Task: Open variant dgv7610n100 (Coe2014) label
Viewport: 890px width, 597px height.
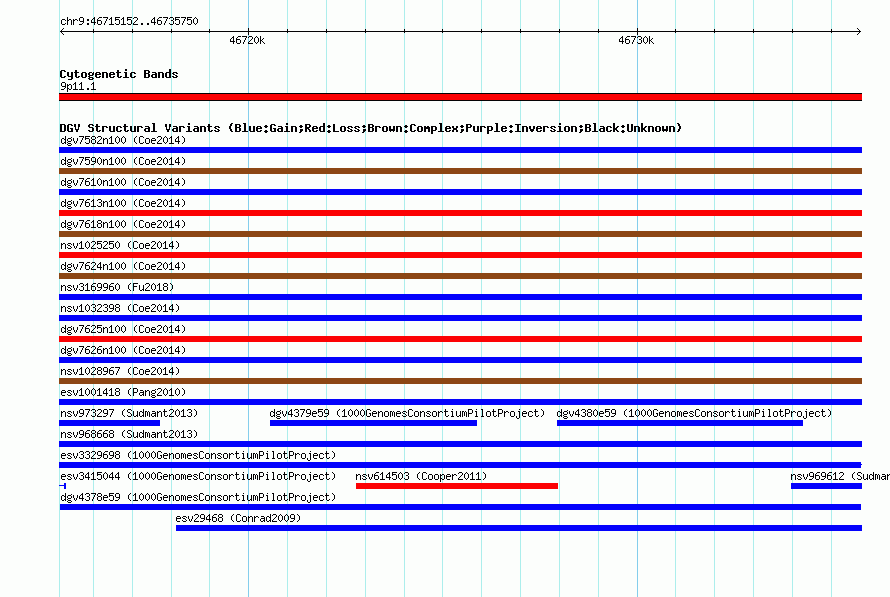Action: (123, 182)
